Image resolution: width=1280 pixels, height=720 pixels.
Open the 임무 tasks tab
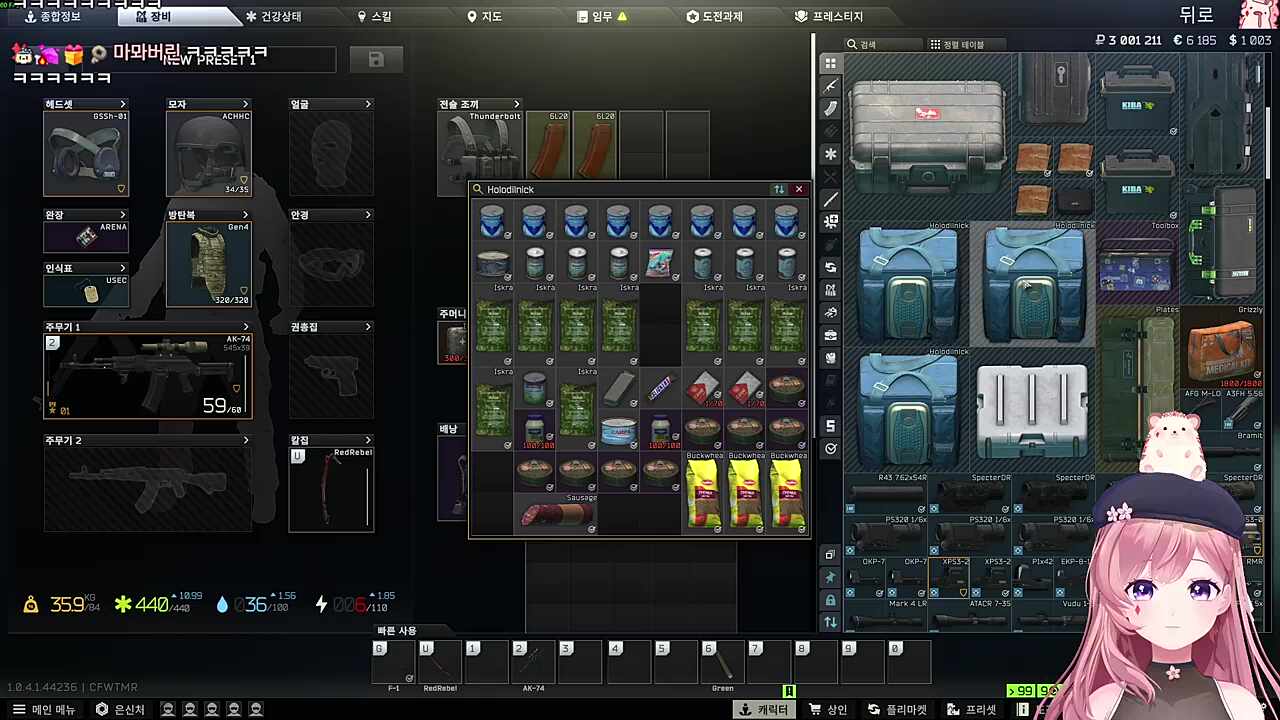(x=603, y=16)
